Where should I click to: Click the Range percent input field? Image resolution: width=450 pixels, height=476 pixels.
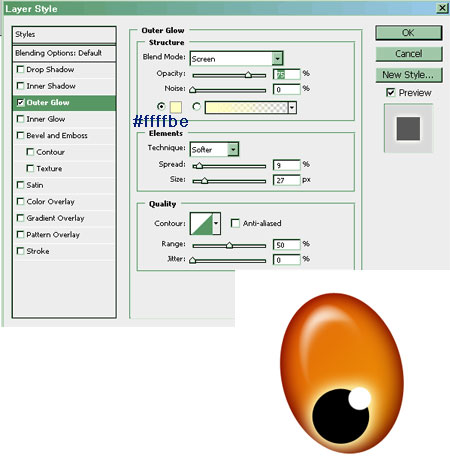coord(287,245)
